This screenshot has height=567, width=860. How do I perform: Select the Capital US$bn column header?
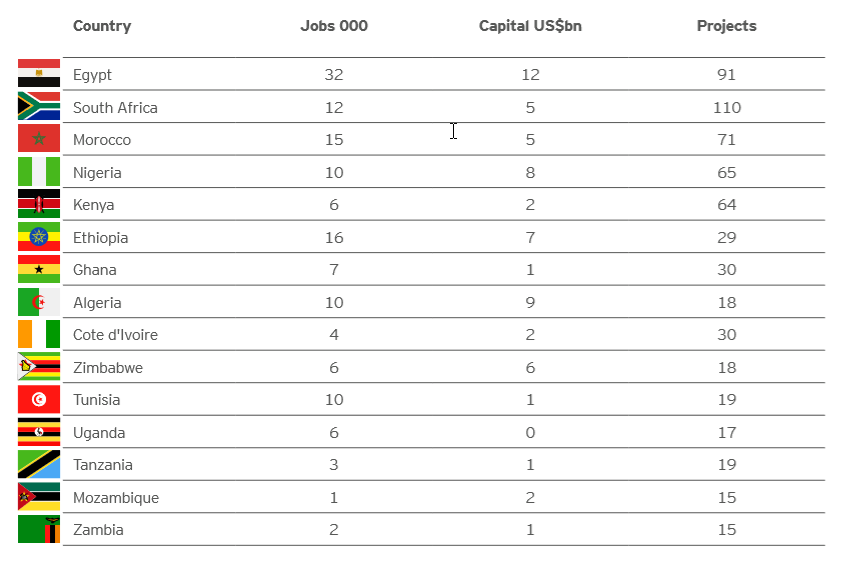[530, 26]
